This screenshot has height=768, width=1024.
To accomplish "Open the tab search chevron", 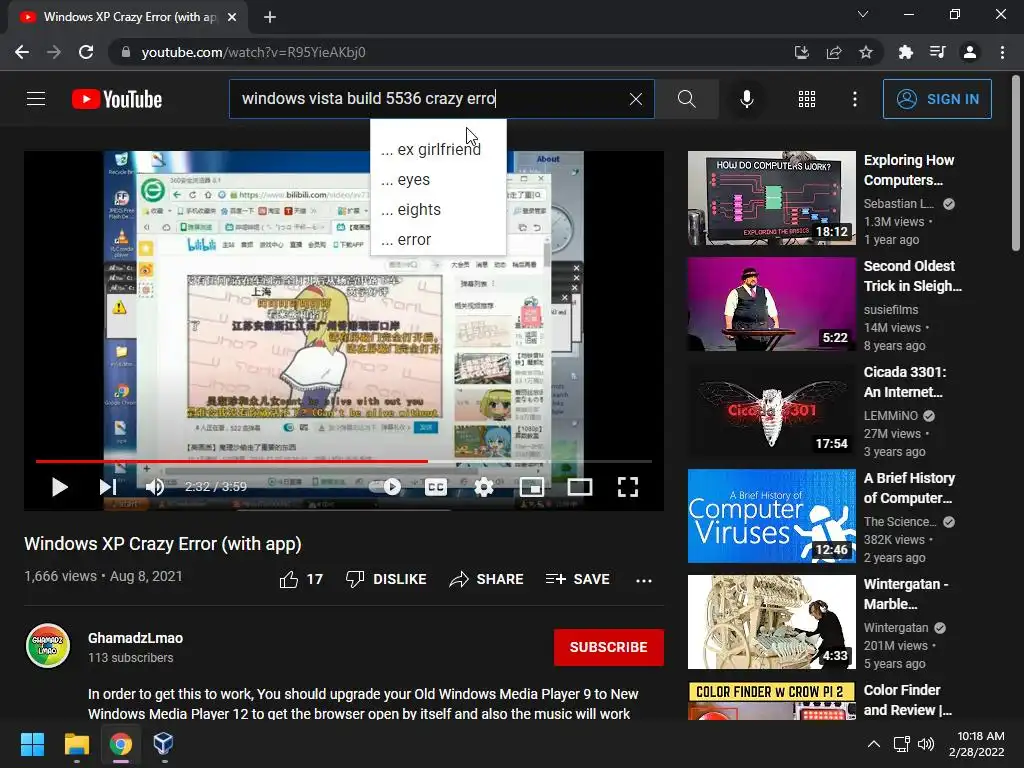I will (863, 14).
